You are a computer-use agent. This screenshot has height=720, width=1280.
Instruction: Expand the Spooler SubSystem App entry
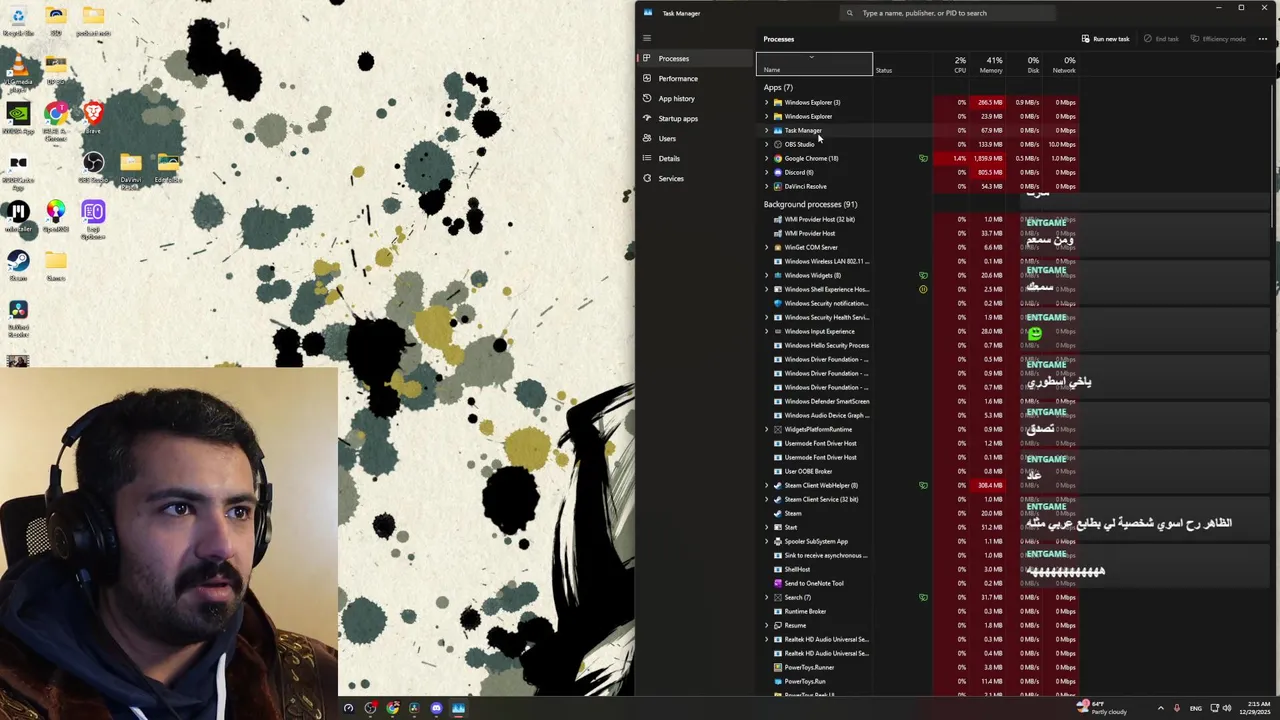click(x=766, y=541)
